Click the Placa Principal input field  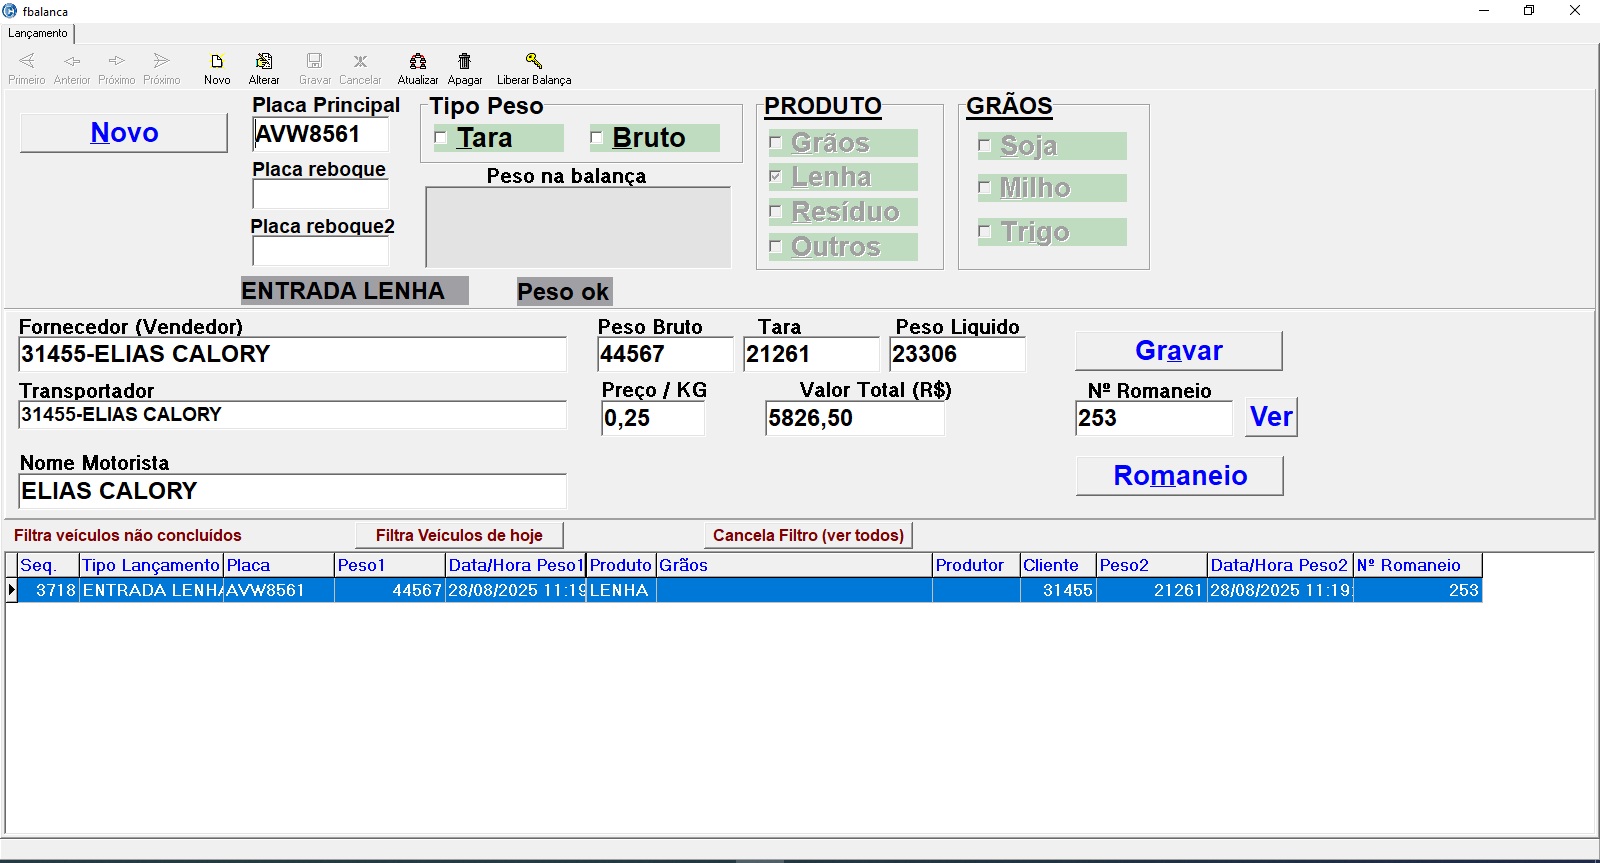320,134
